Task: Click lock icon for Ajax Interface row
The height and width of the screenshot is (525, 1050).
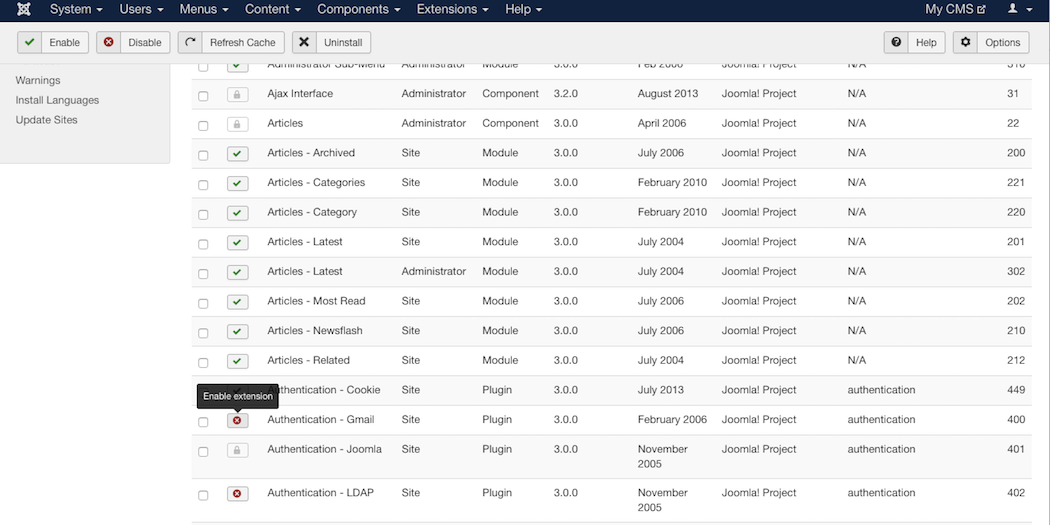Action: coord(237,95)
